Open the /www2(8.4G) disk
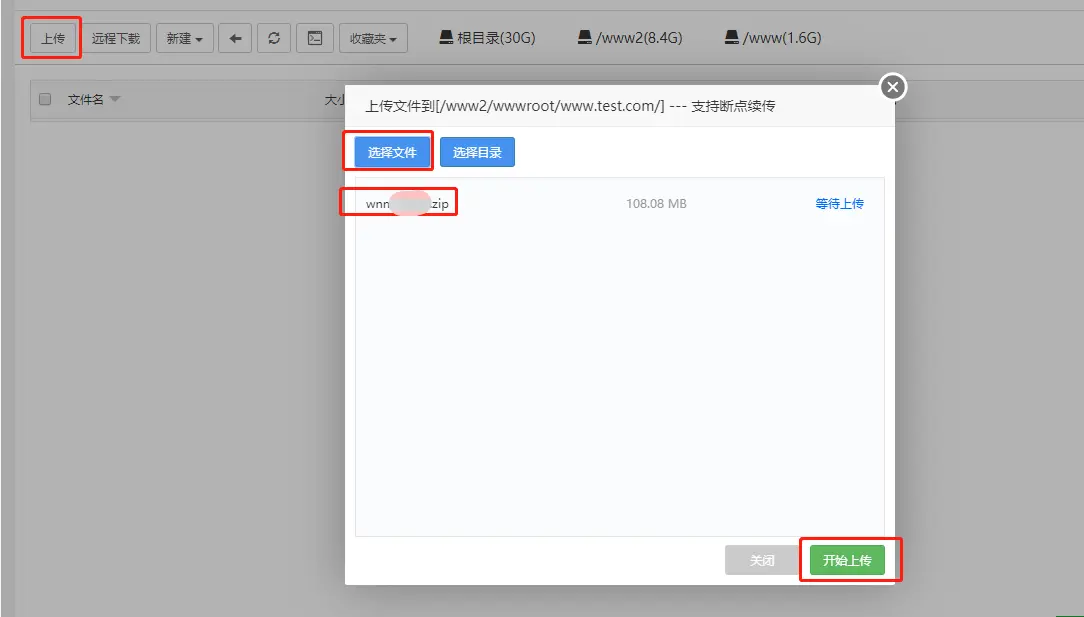This screenshot has width=1084, height=617. pyautogui.click(x=630, y=38)
